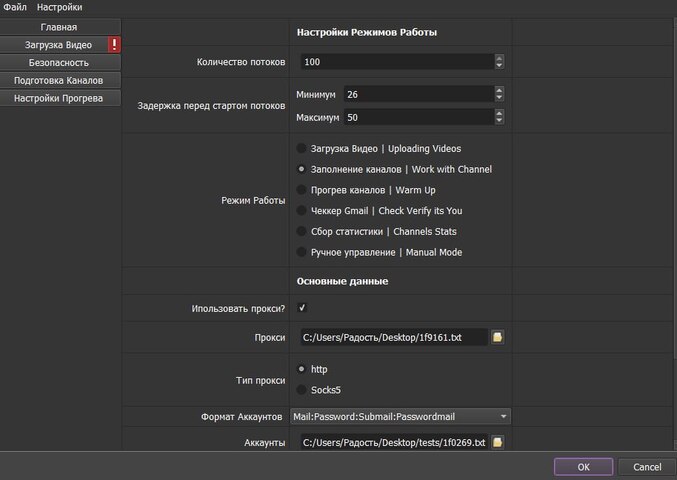Screen dimensions: 677x480
Task: Increase Количество потоков with up arrow
Action: (499, 58)
